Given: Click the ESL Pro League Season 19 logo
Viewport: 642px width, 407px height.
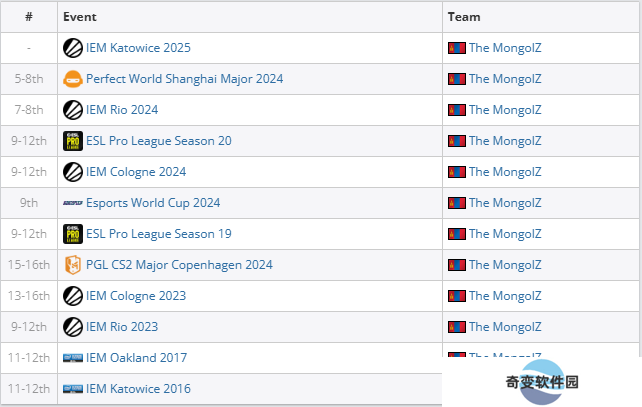Looking at the screenshot, I should 73,234.
